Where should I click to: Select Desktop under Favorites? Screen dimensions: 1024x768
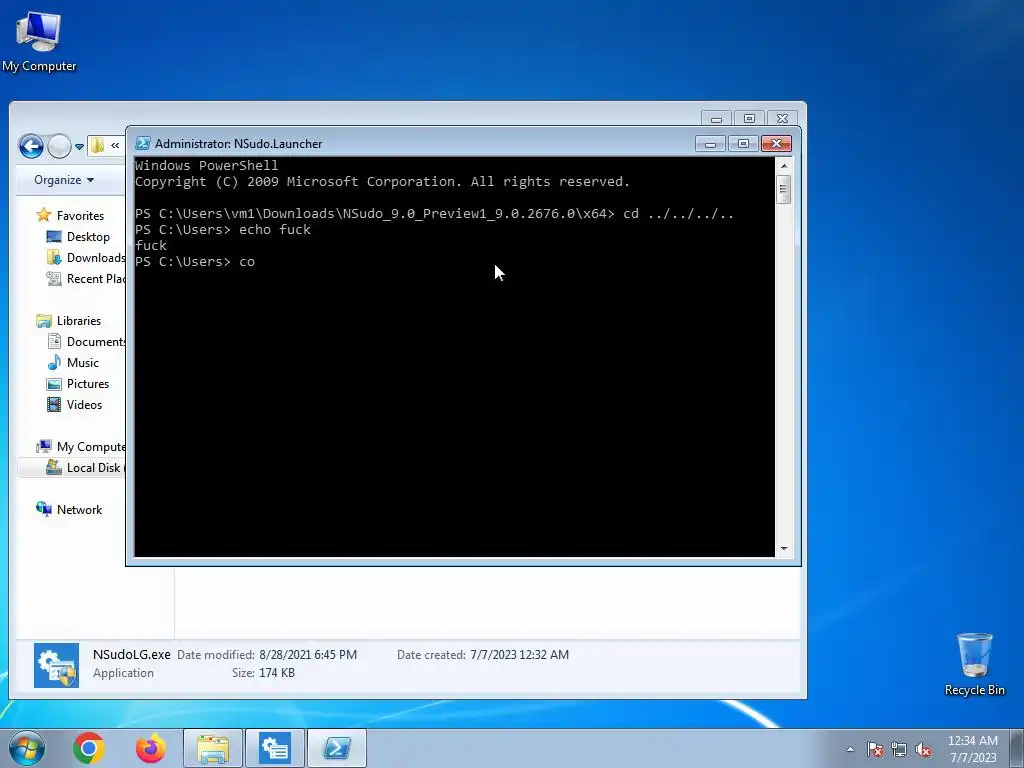[x=78, y=236]
